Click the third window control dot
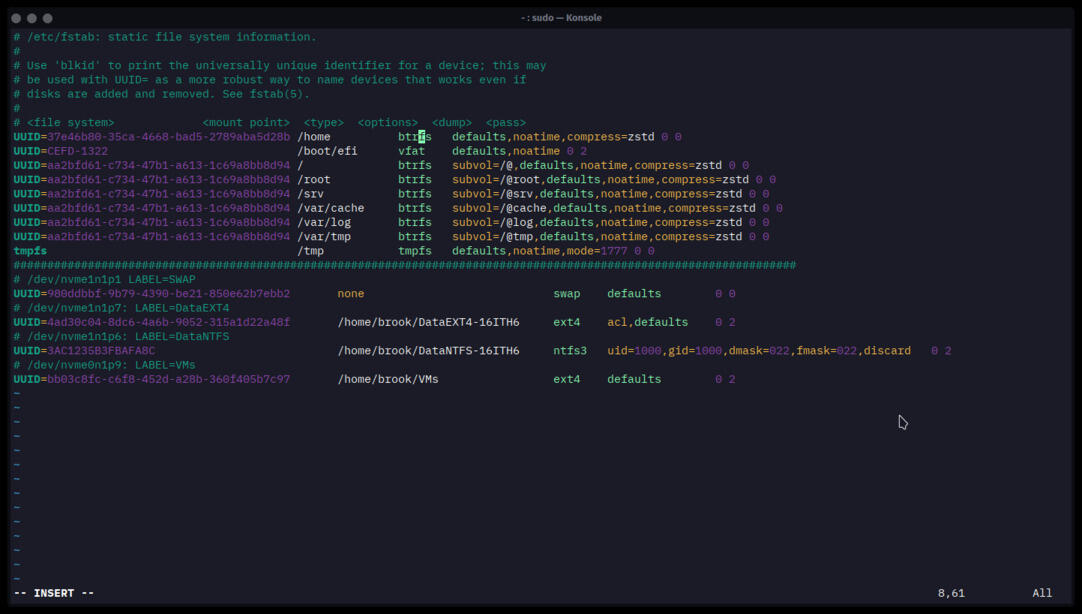The height and width of the screenshot is (614, 1082). [48, 18]
